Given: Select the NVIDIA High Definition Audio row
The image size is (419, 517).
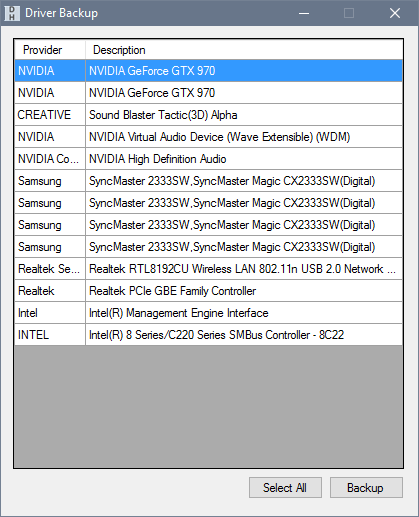Looking at the screenshot, I should pos(209,159).
